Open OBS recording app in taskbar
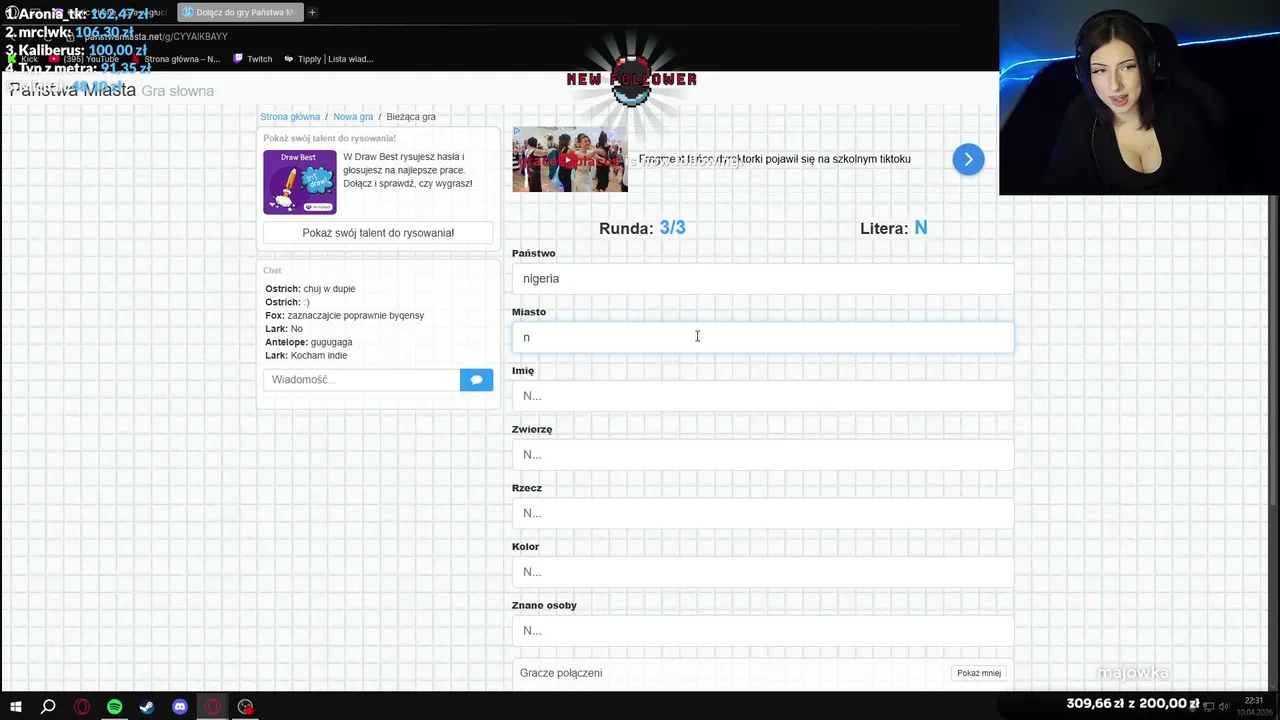Screen dimensions: 1280x720 tap(246, 706)
